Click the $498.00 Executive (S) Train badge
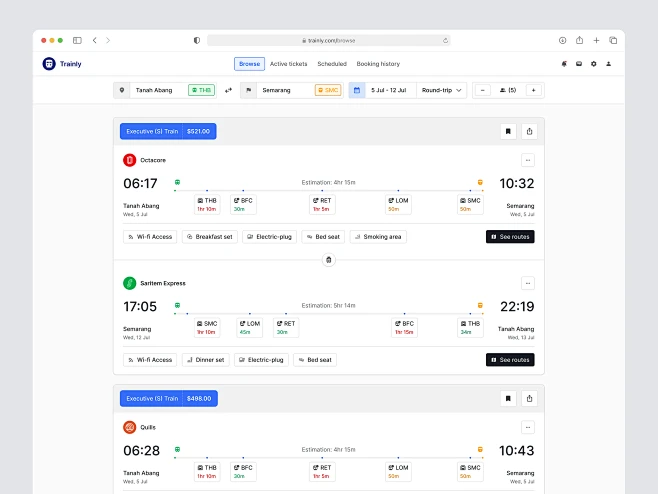 coord(169,398)
